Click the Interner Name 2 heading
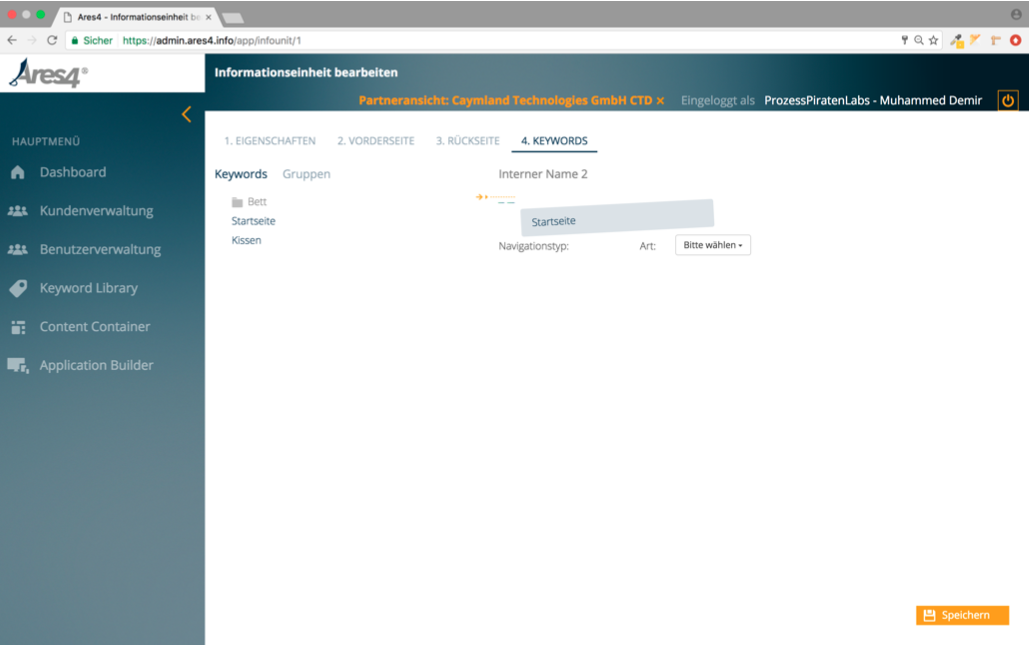This screenshot has width=1031, height=648. click(542, 174)
